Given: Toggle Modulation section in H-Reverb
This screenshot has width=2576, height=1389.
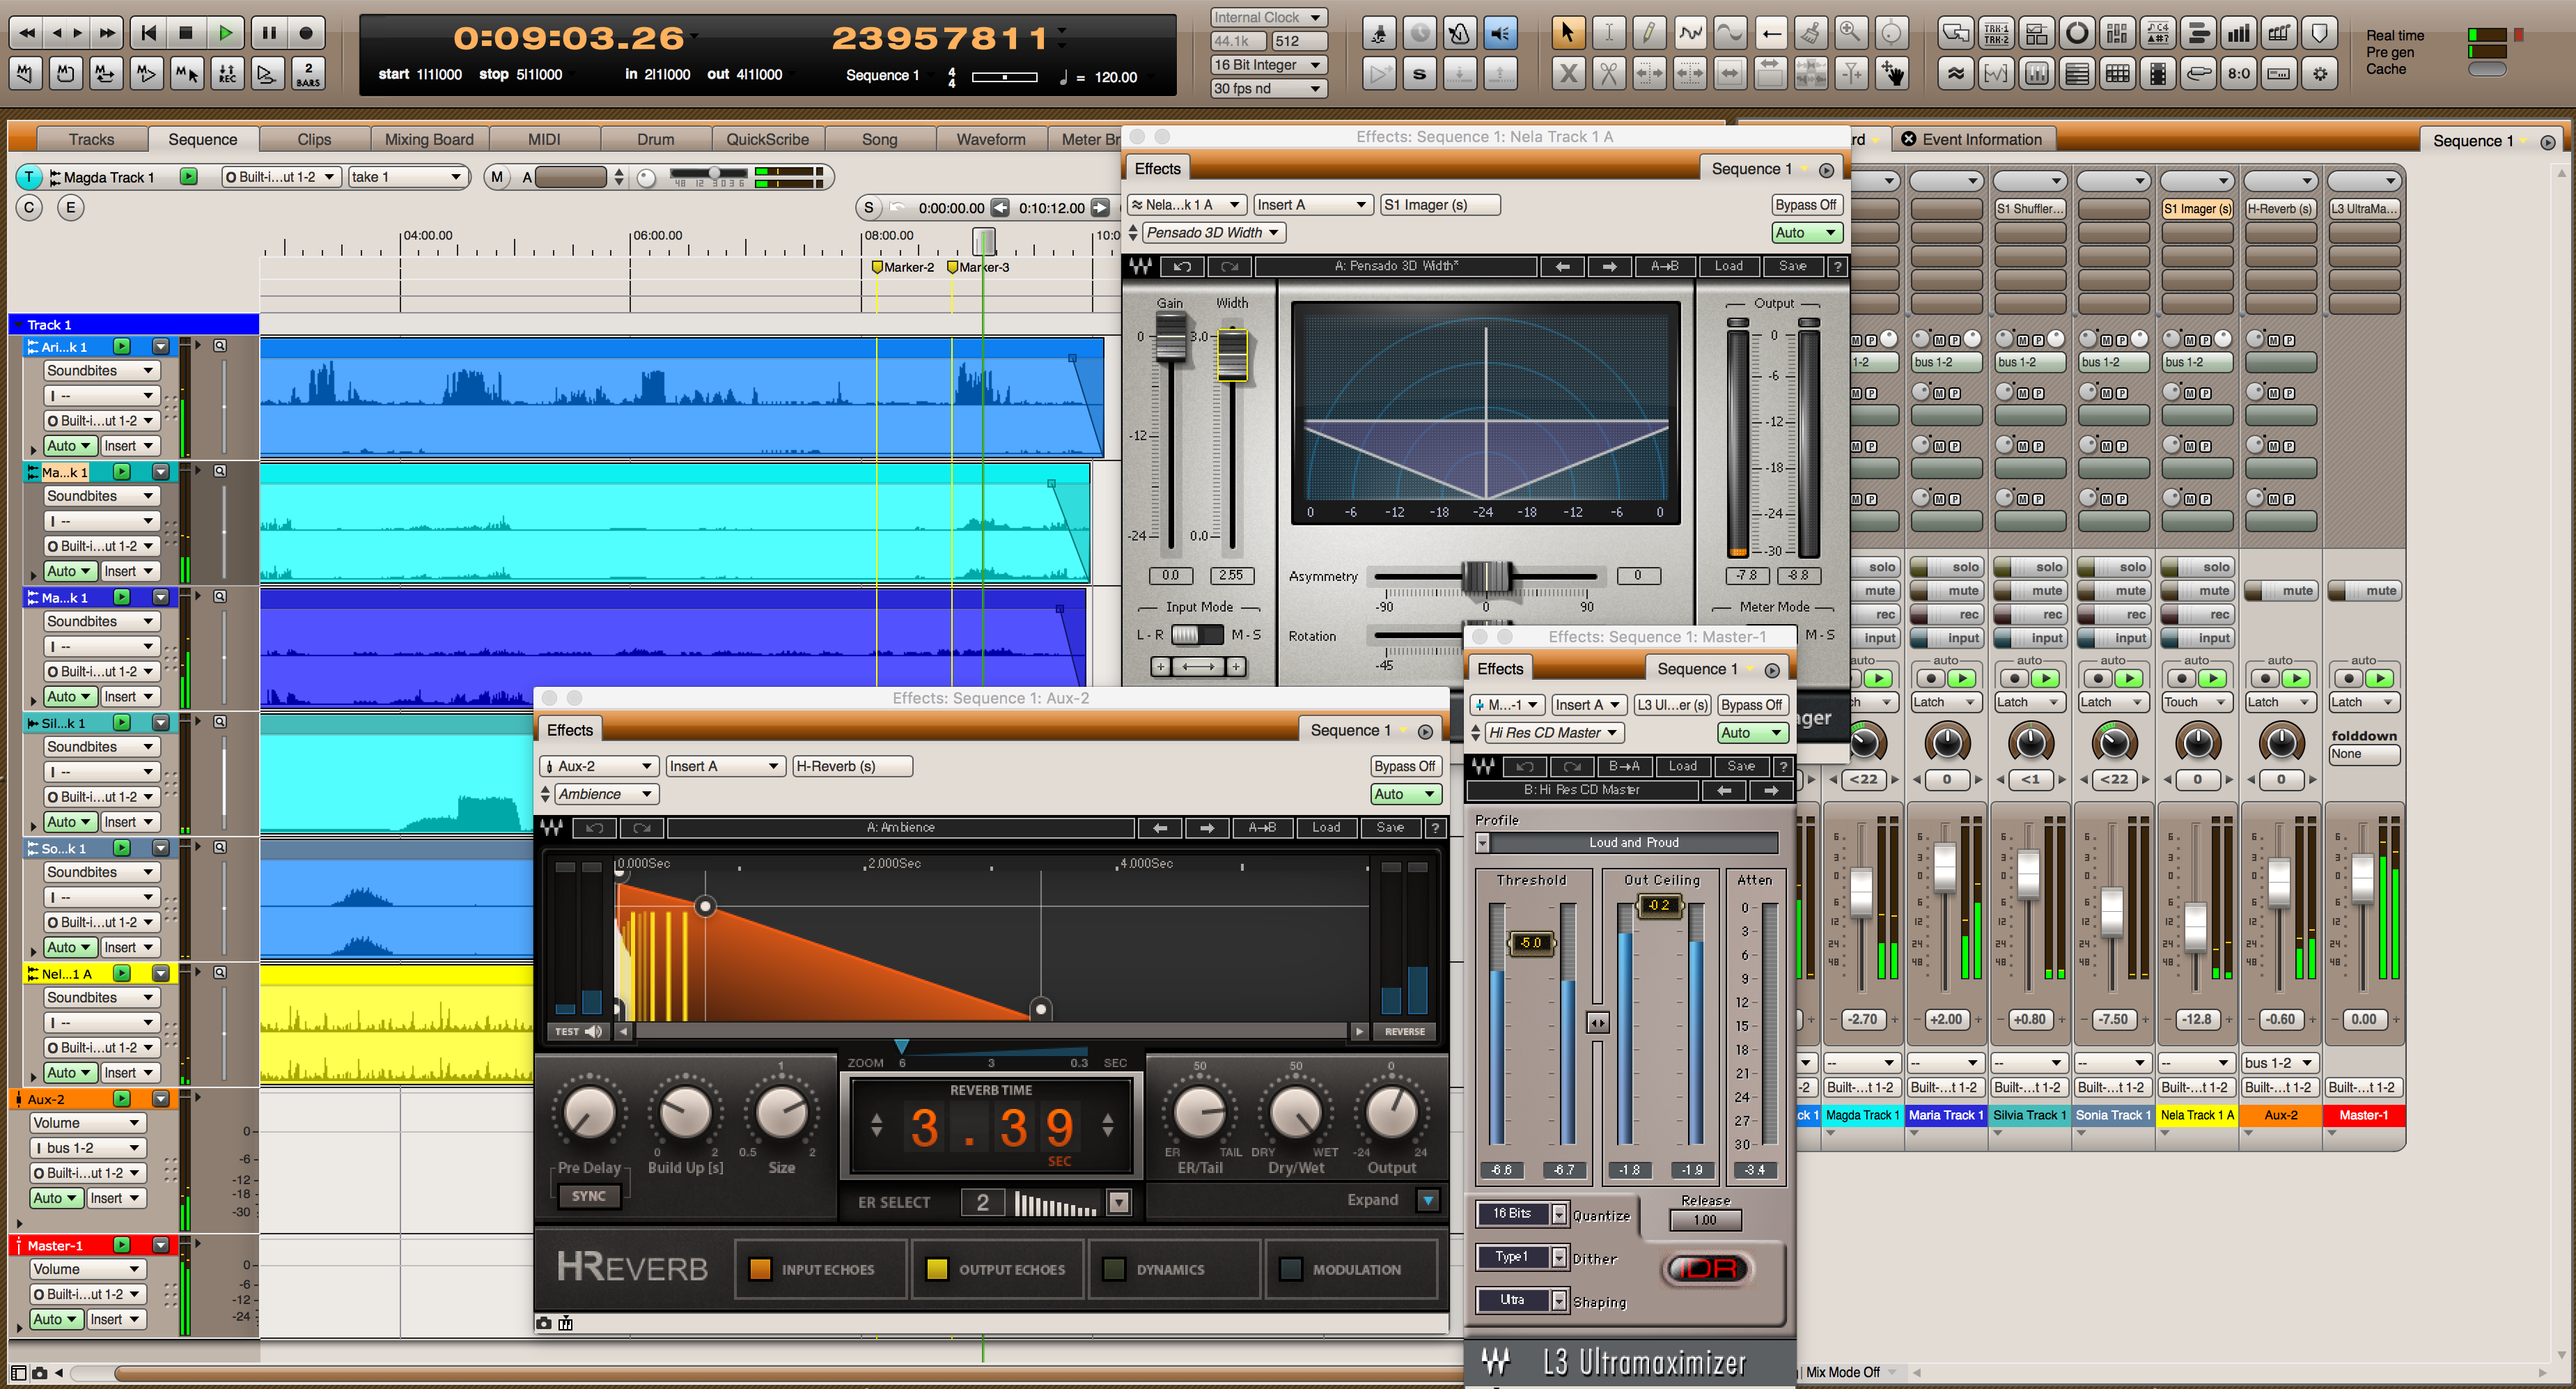Looking at the screenshot, I should coord(1291,1269).
